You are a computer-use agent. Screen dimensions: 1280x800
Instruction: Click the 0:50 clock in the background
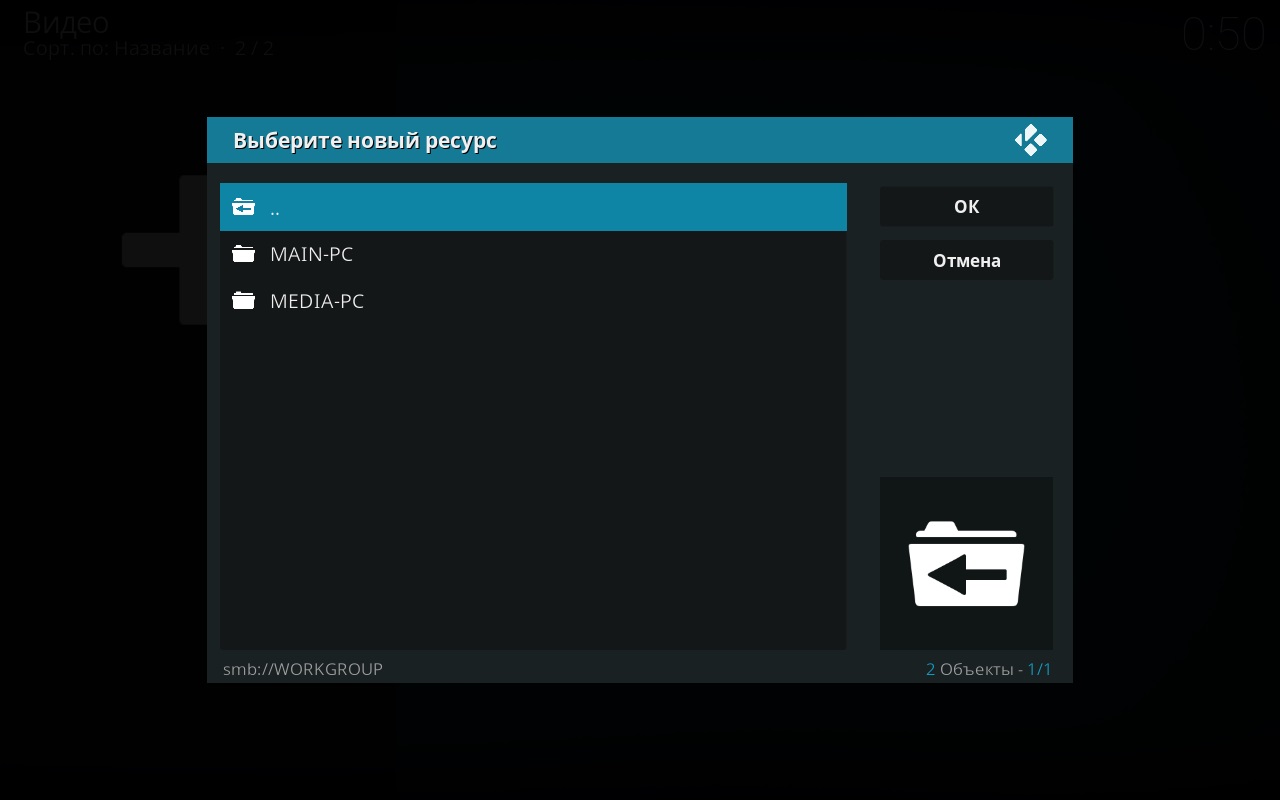(x=1223, y=34)
